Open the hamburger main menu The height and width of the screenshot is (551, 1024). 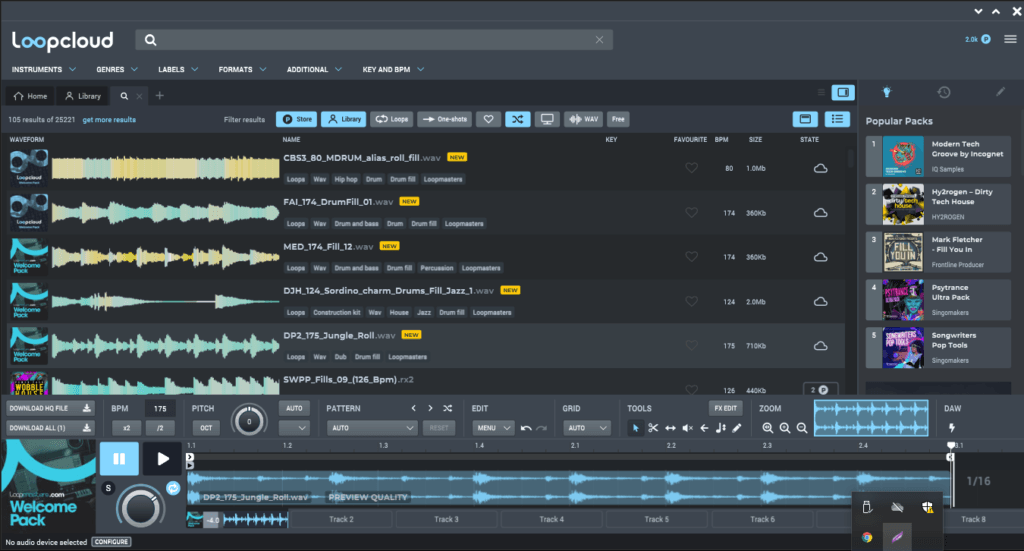click(1010, 39)
